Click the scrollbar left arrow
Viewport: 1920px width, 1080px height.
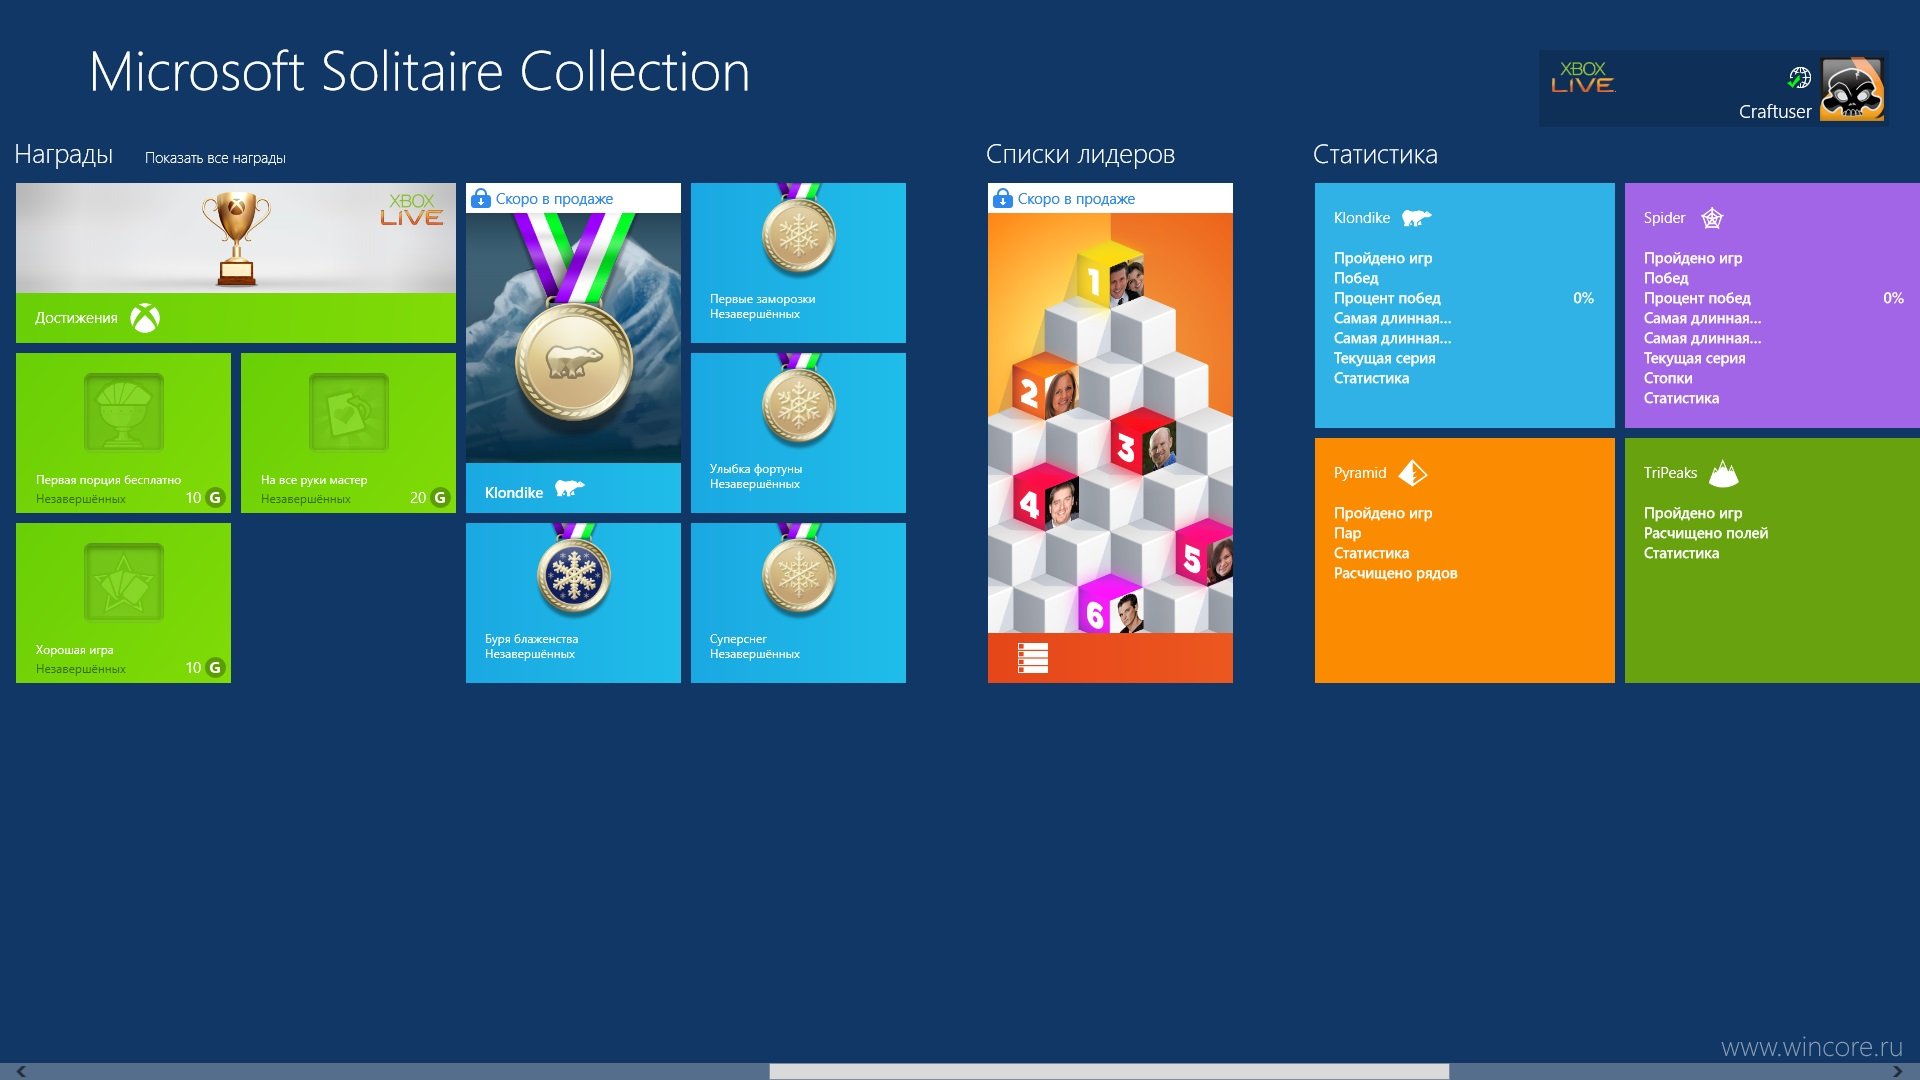coord(21,1071)
